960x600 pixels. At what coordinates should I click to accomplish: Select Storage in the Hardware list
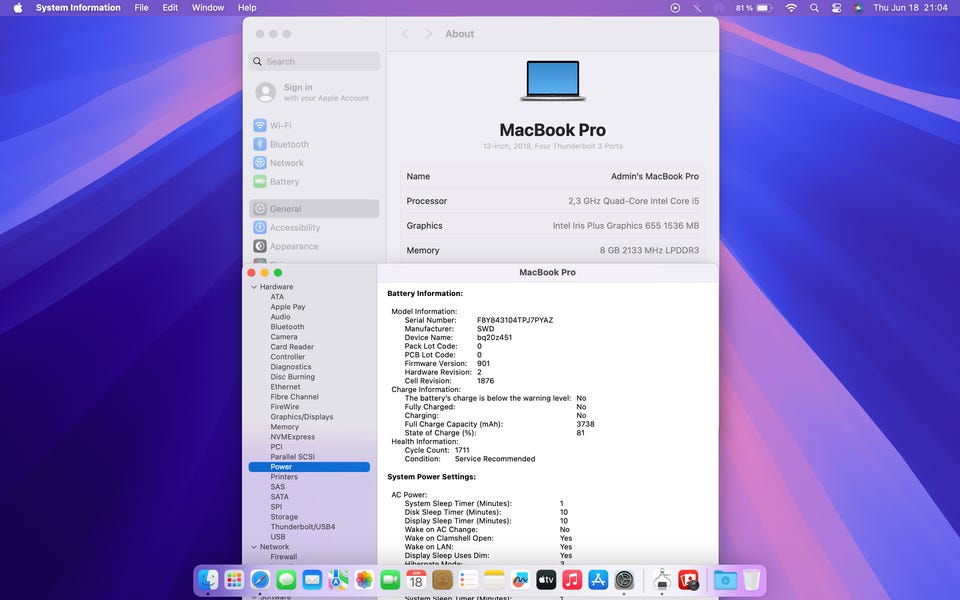[x=284, y=517]
